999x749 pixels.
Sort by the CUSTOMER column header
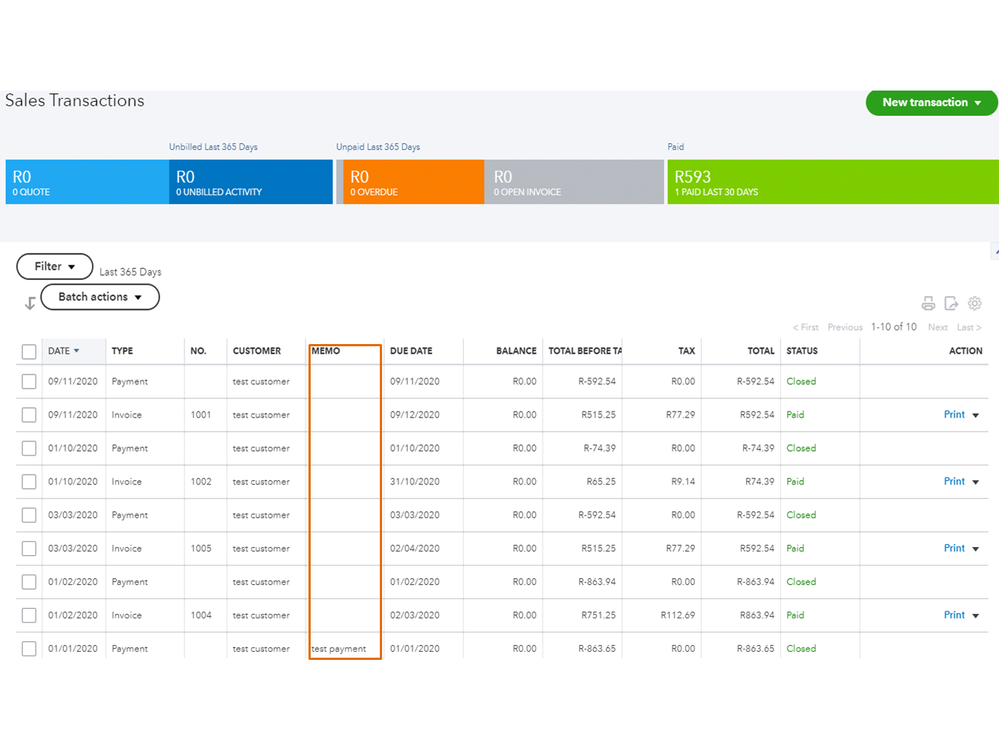pos(257,351)
